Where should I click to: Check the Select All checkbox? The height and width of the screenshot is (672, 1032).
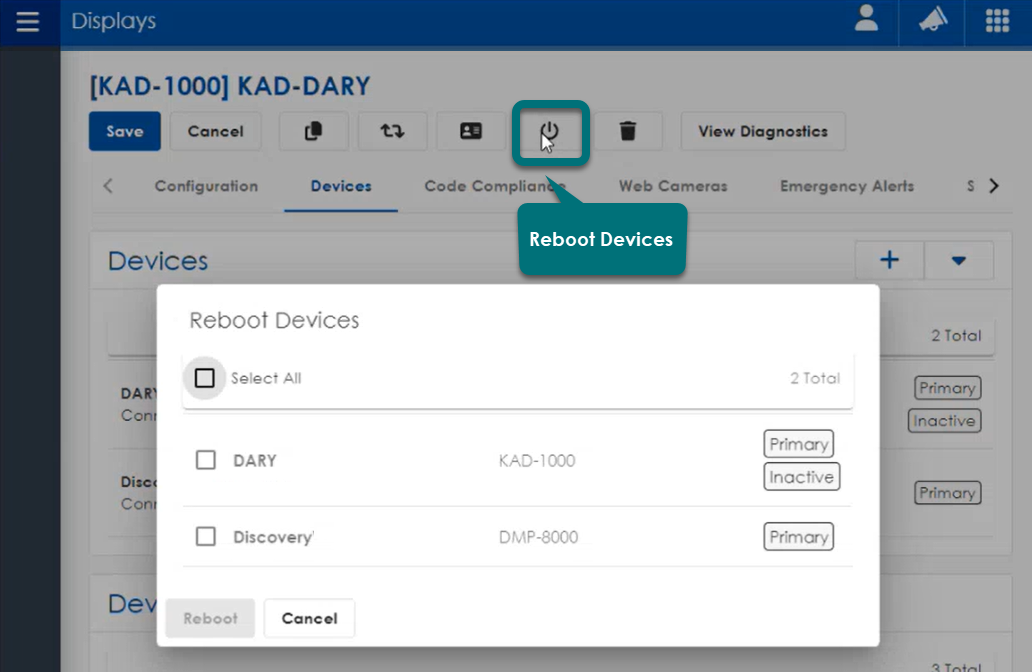pos(205,378)
